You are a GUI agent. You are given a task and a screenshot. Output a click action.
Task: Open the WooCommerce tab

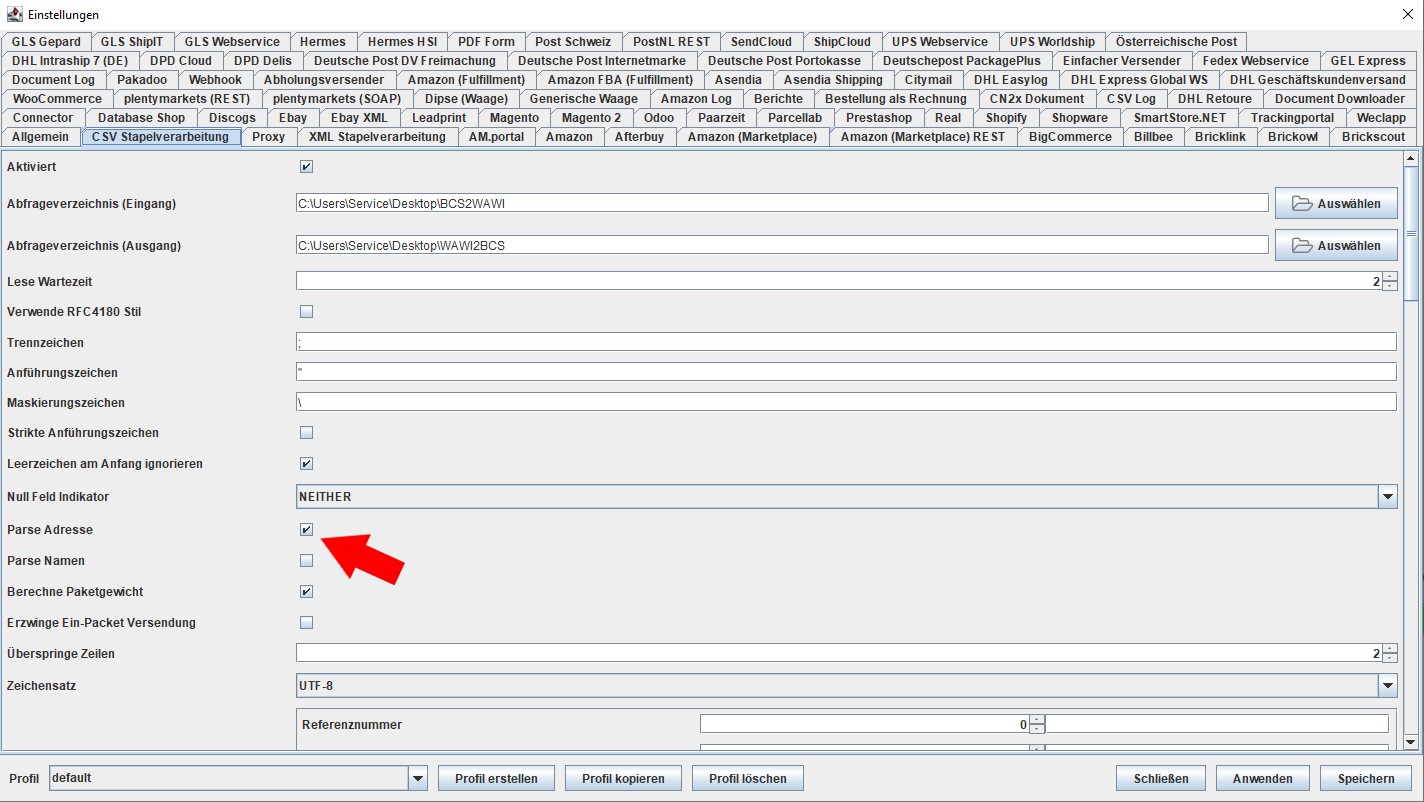pos(57,99)
